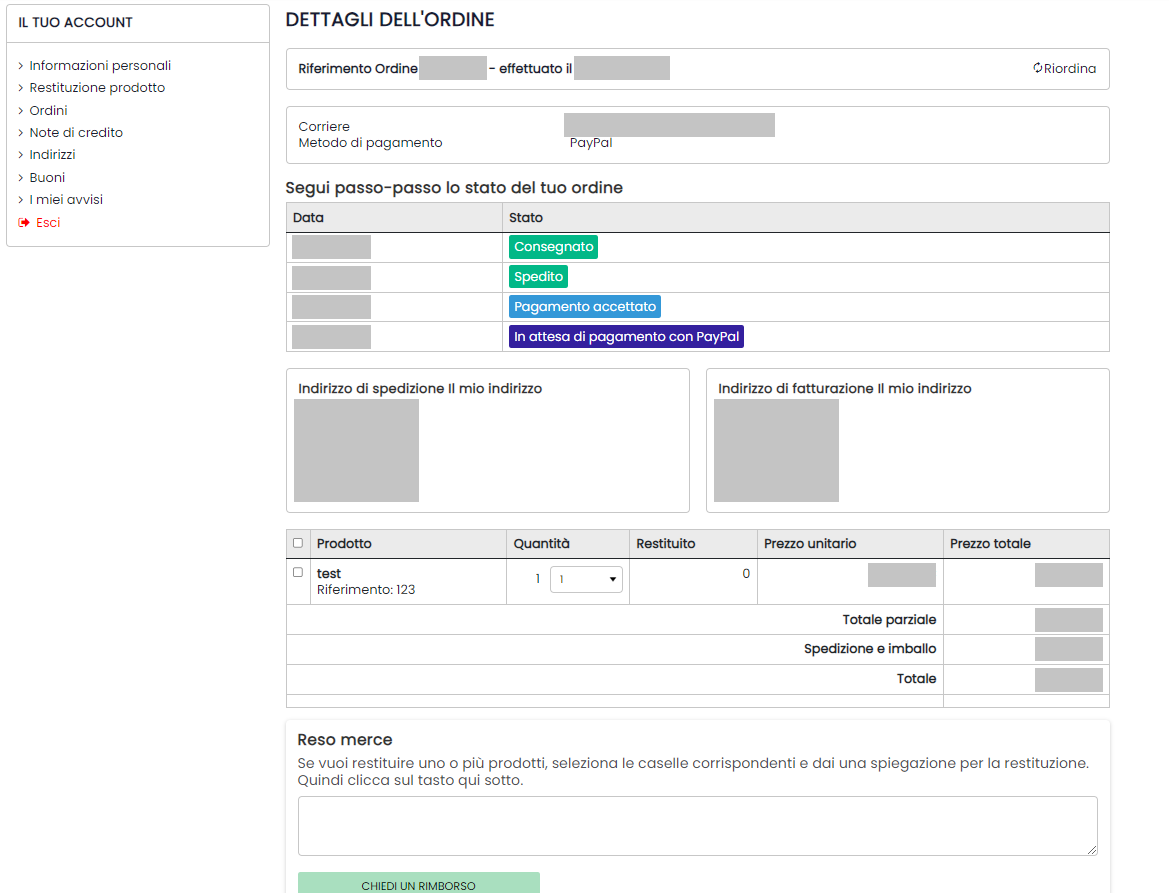1169x893 pixels.
Task: Open I miei avvisi page
Action: tap(66, 200)
